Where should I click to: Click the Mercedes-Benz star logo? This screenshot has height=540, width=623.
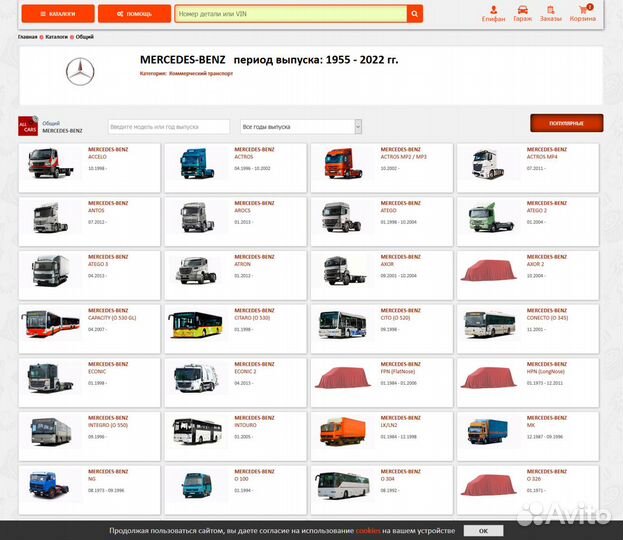[x=80, y=72]
